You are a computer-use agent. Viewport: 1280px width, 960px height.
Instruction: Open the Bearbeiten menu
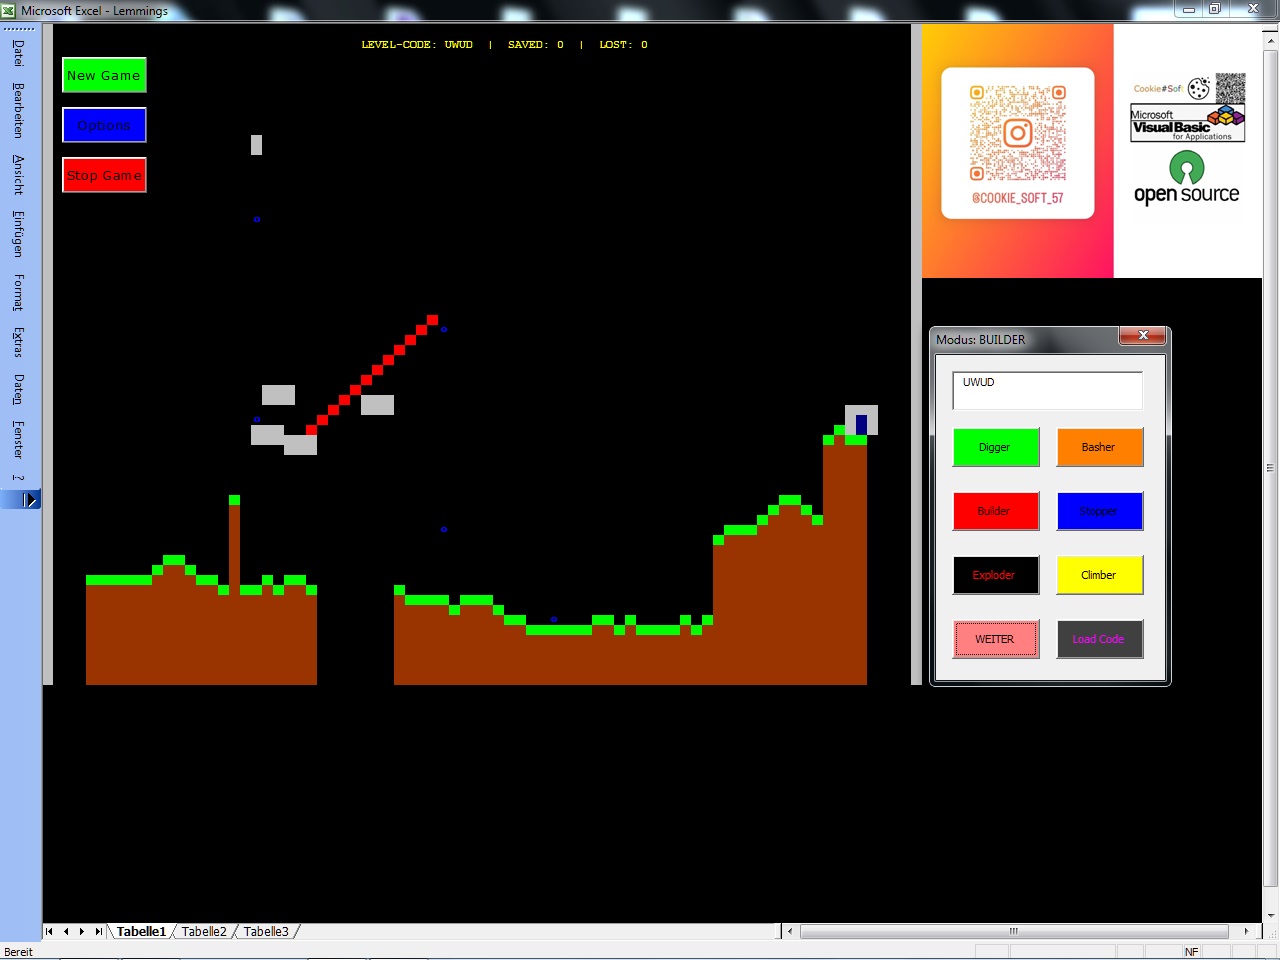coord(18,110)
